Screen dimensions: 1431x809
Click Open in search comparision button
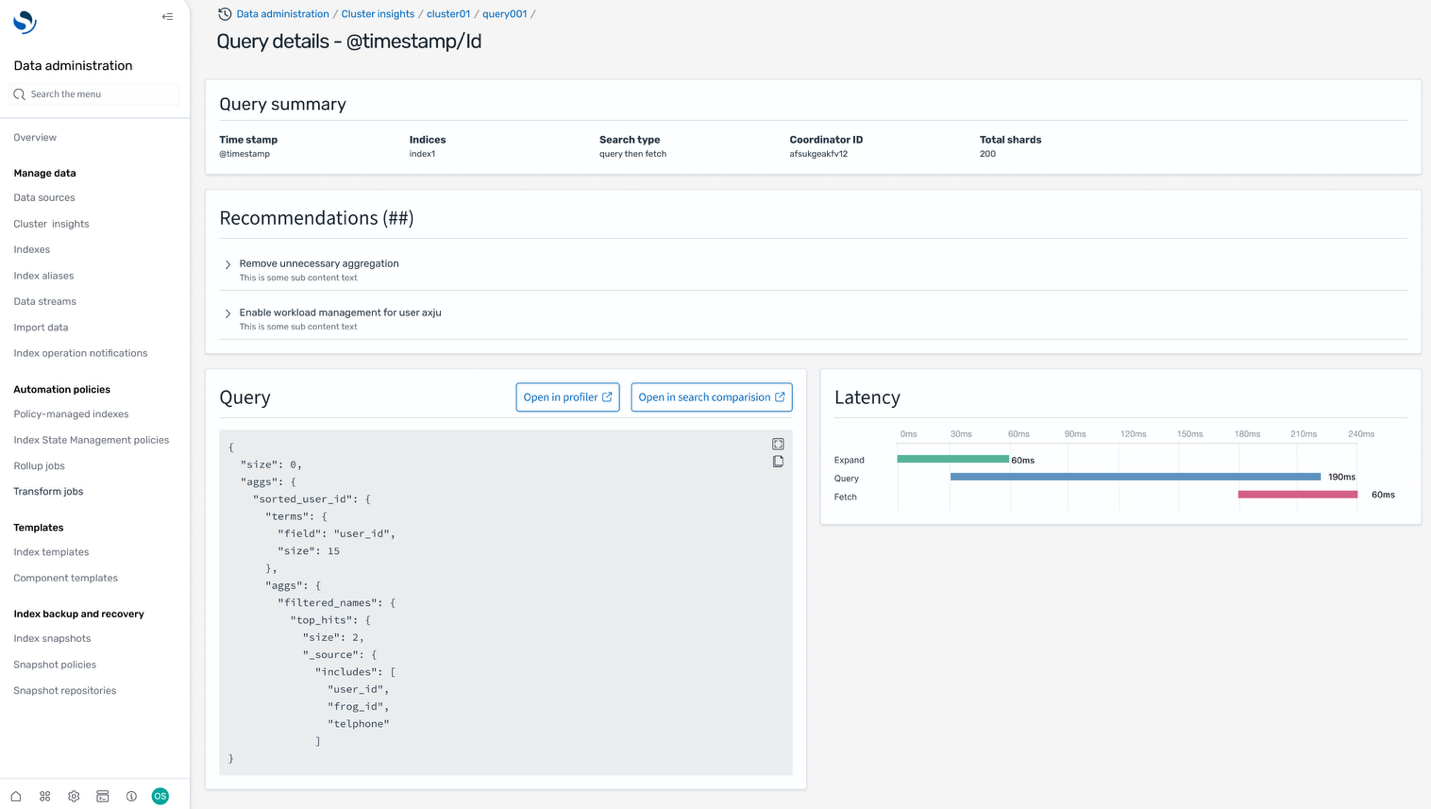pyautogui.click(x=711, y=397)
